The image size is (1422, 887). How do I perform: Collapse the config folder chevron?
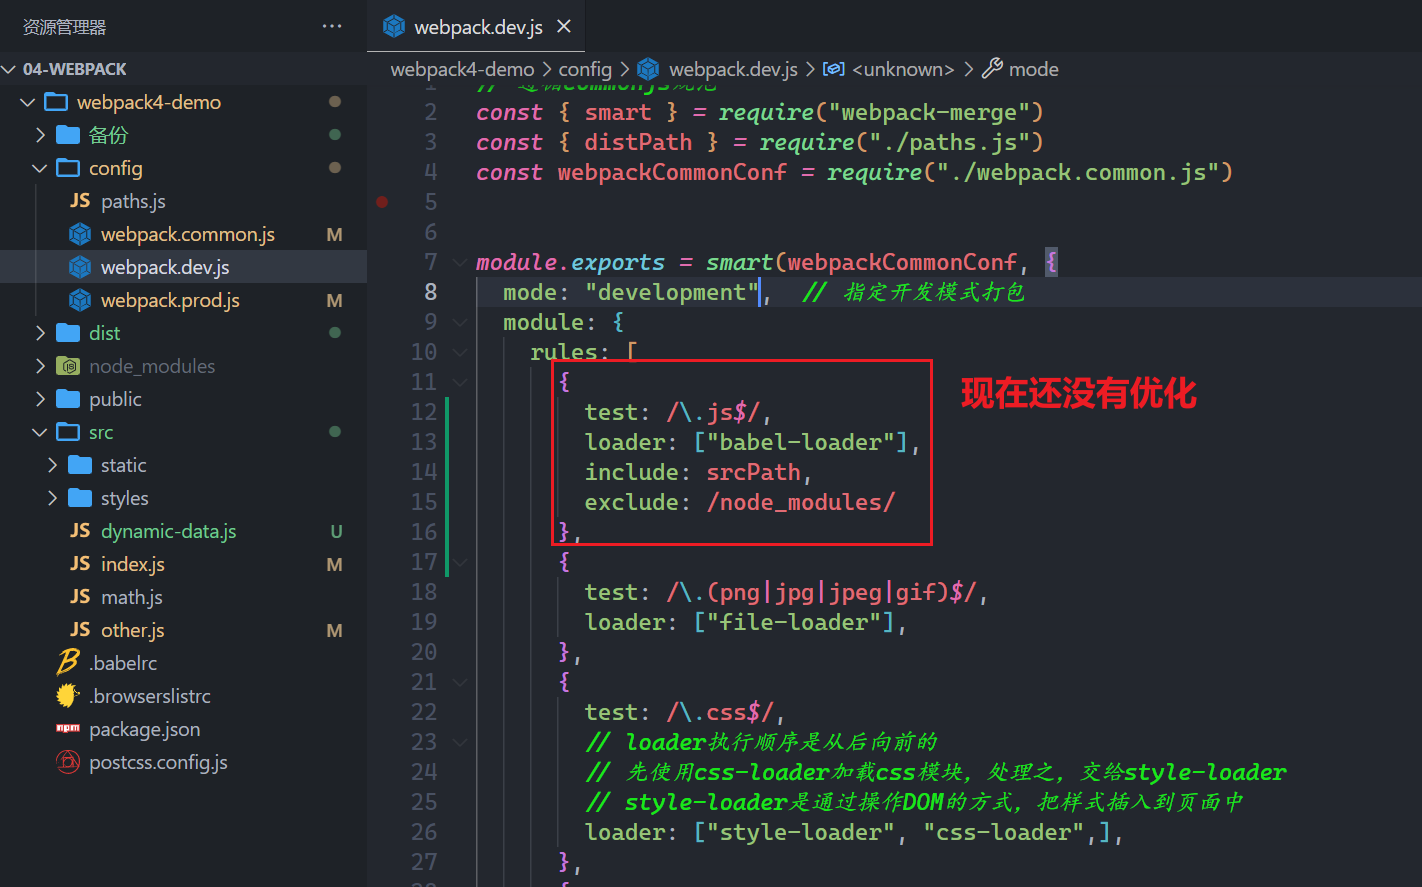(x=40, y=168)
